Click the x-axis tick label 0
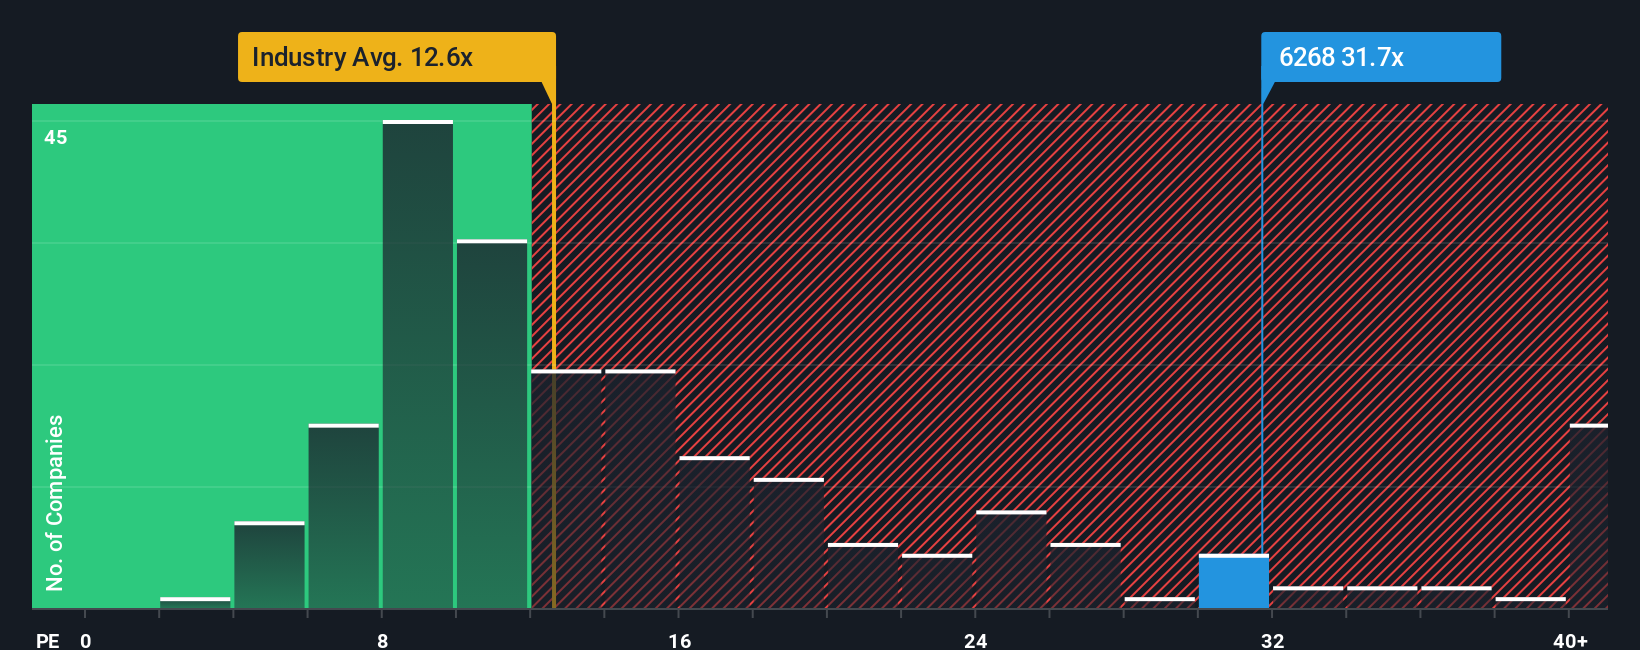 [x=86, y=640]
